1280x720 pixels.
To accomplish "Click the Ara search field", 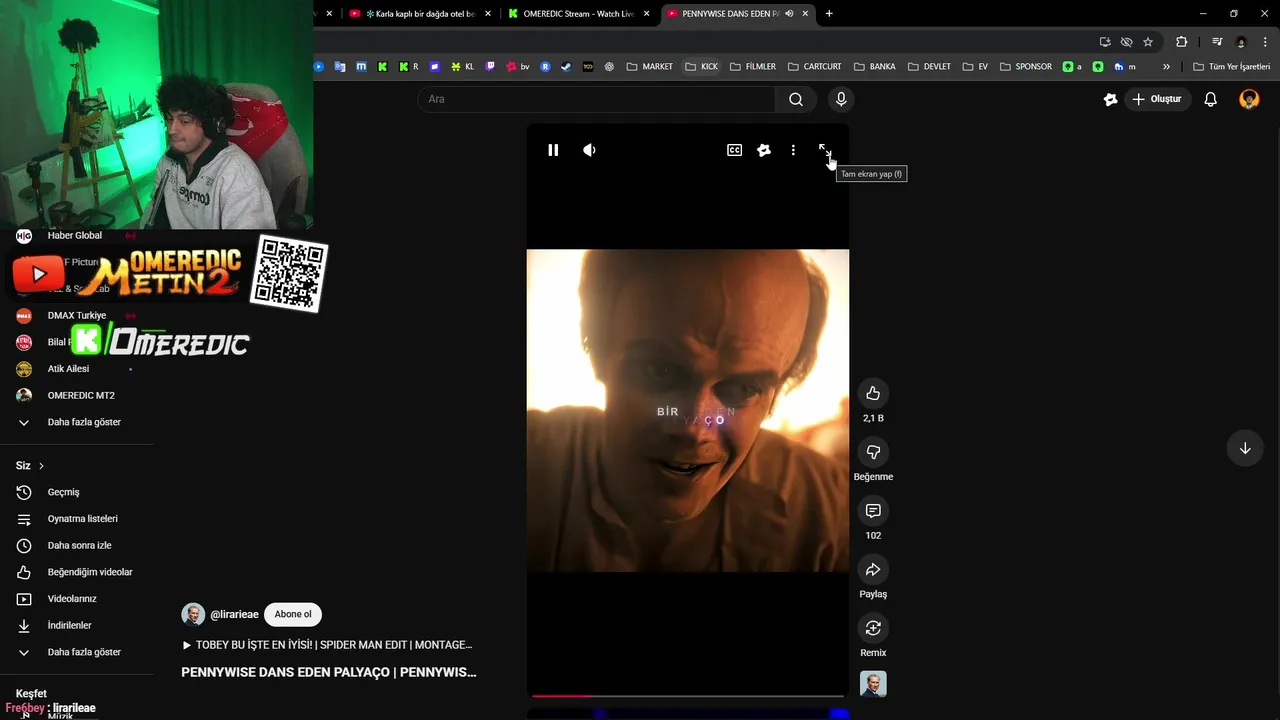I will [596, 99].
